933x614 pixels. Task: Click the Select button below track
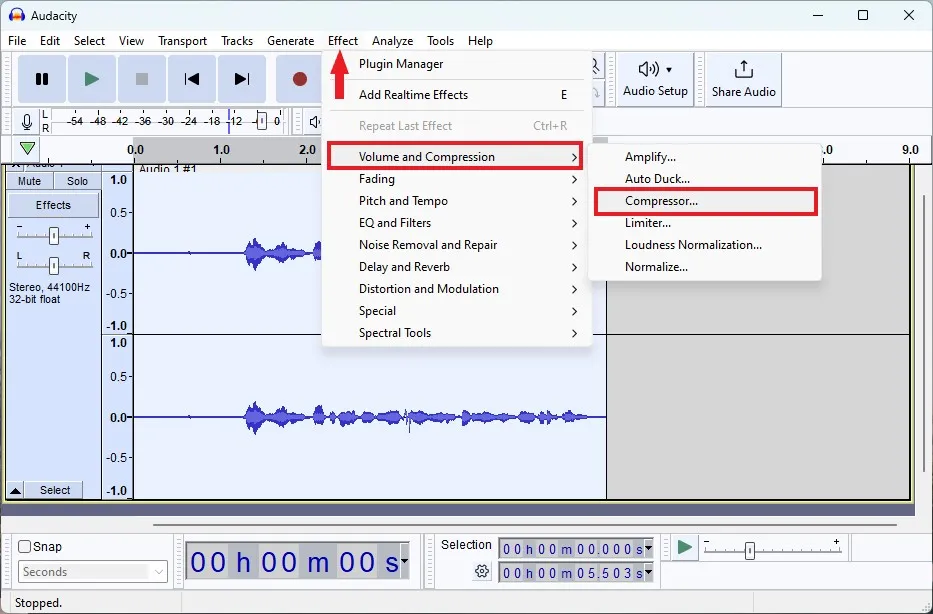click(x=55, y=490)
